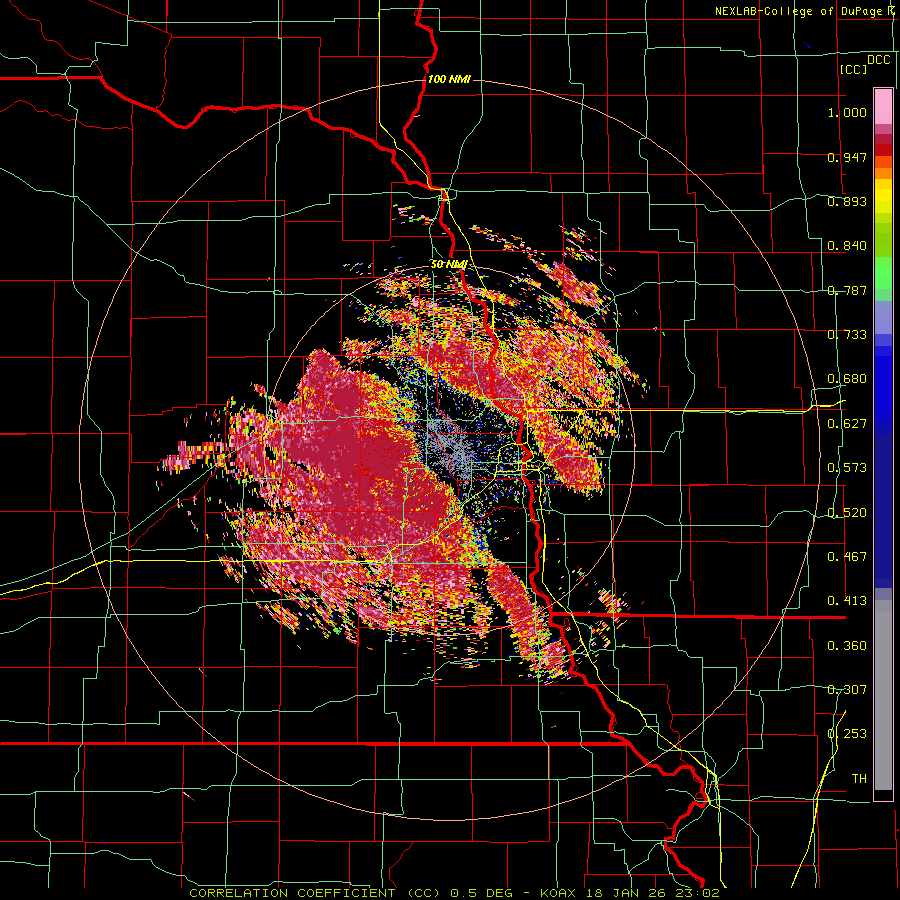Click the DCC label above color scale

pos(879,60)
